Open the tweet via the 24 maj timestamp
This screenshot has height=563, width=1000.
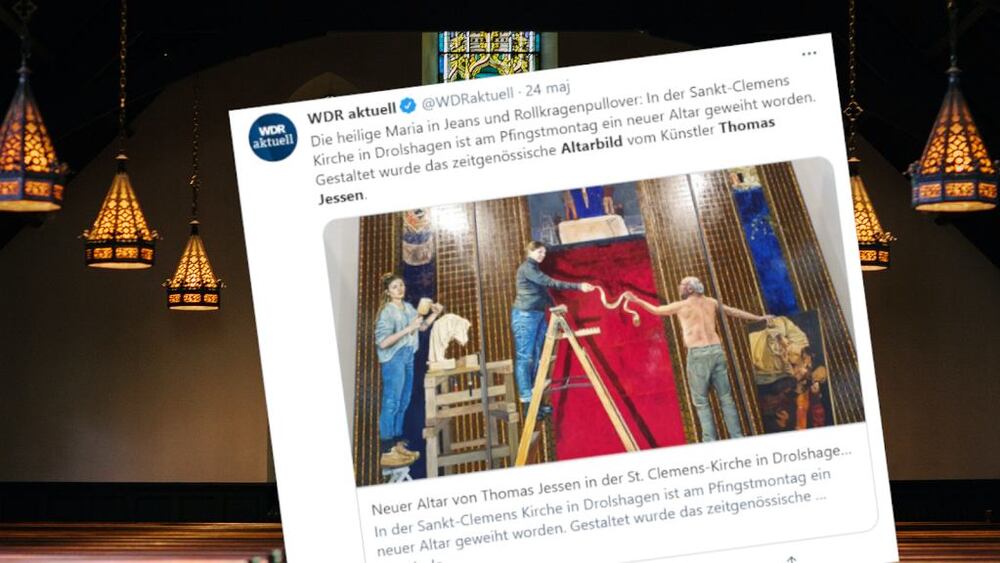[x=548, y=89]
